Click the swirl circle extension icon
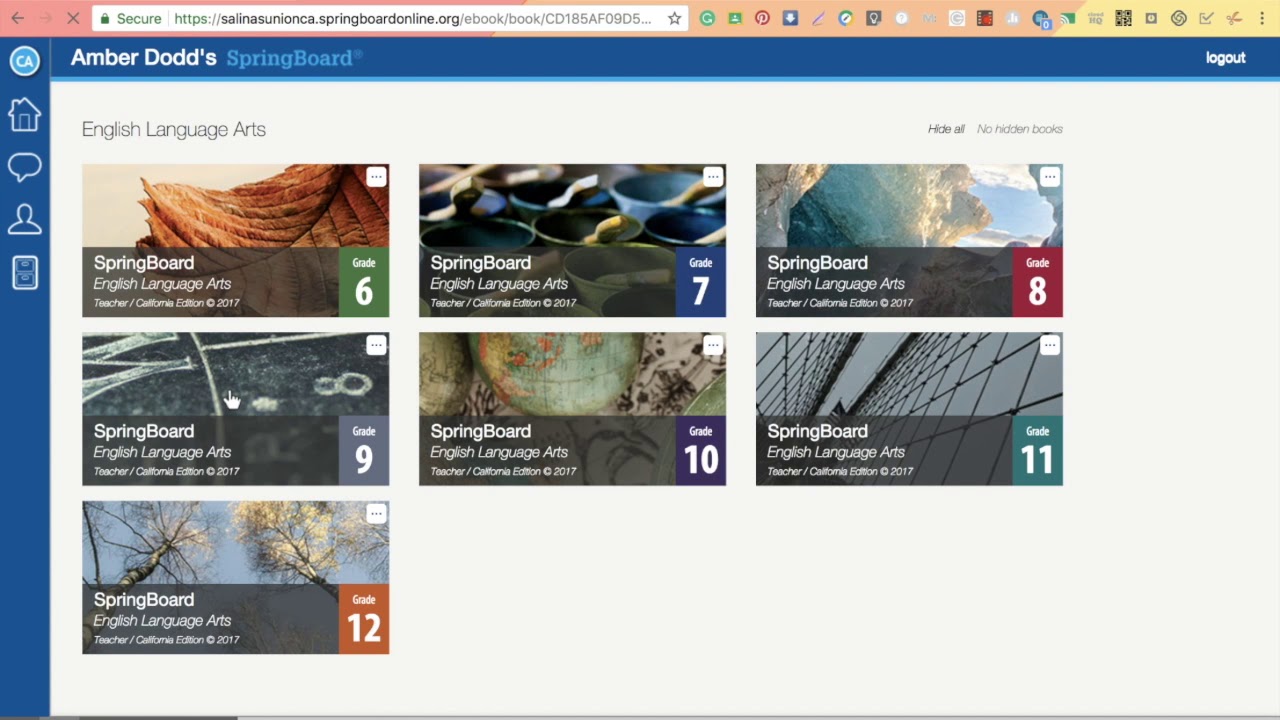The image size is (1280, 720). [x=1178, y=18]
